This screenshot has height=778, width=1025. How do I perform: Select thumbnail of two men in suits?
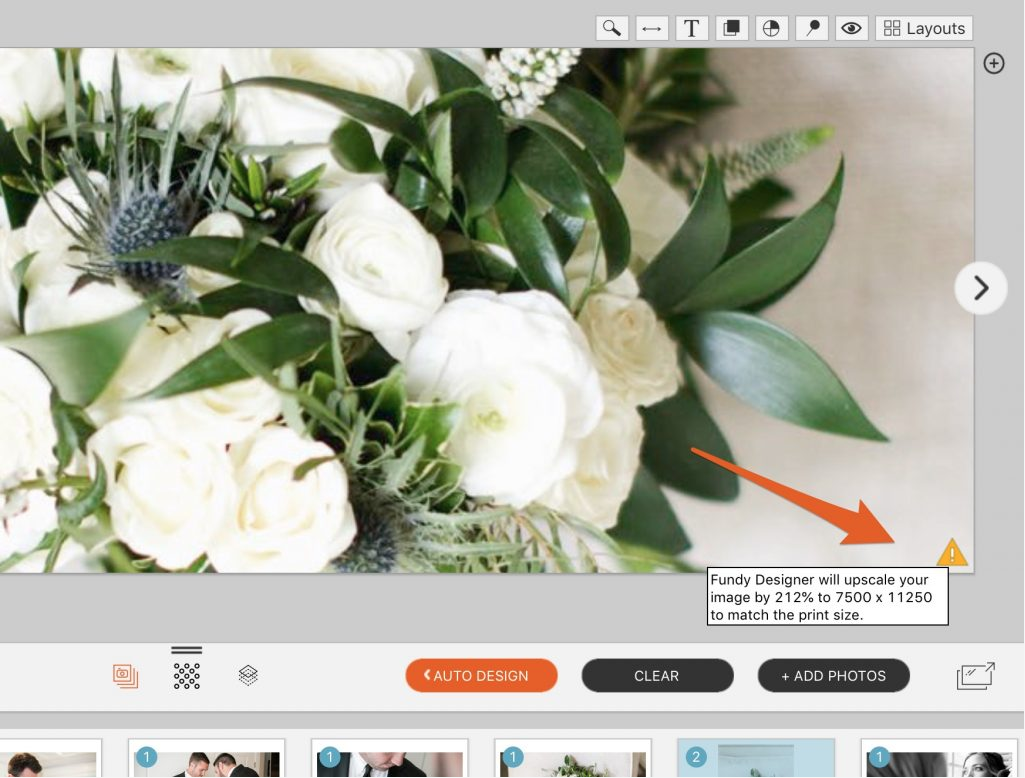click(207, 758)
